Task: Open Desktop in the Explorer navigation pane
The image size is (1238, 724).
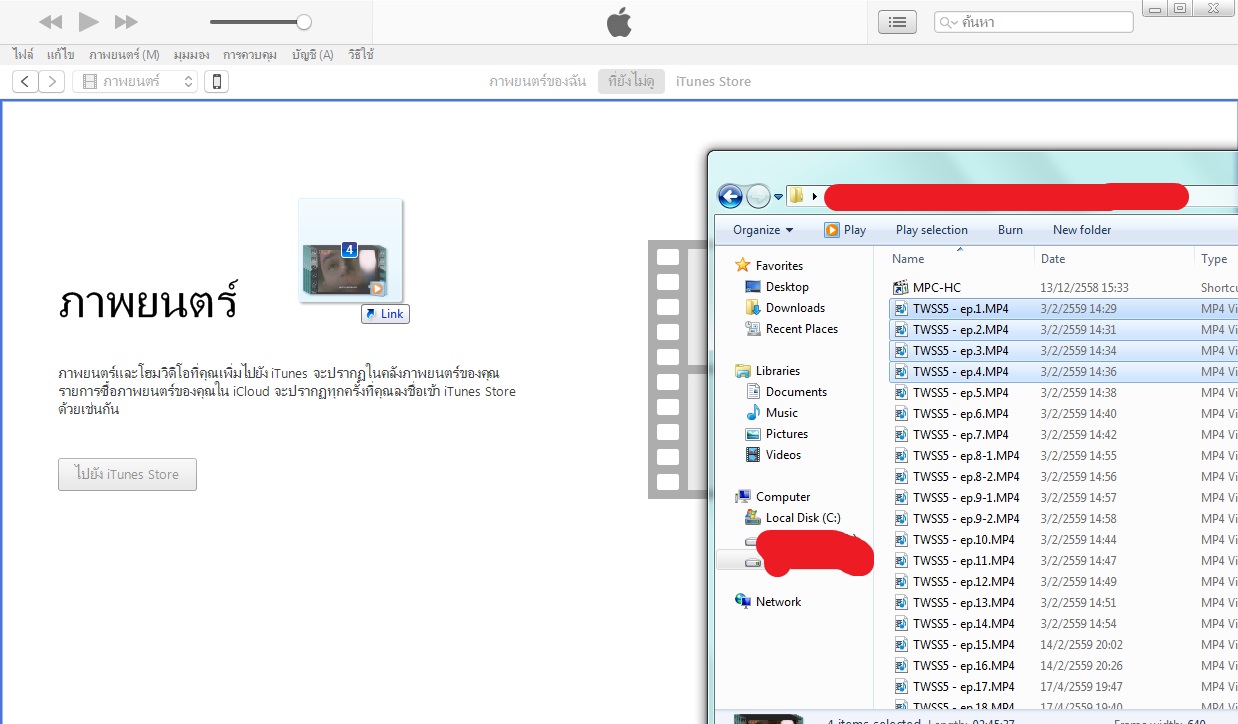Action: click(777, 287)
